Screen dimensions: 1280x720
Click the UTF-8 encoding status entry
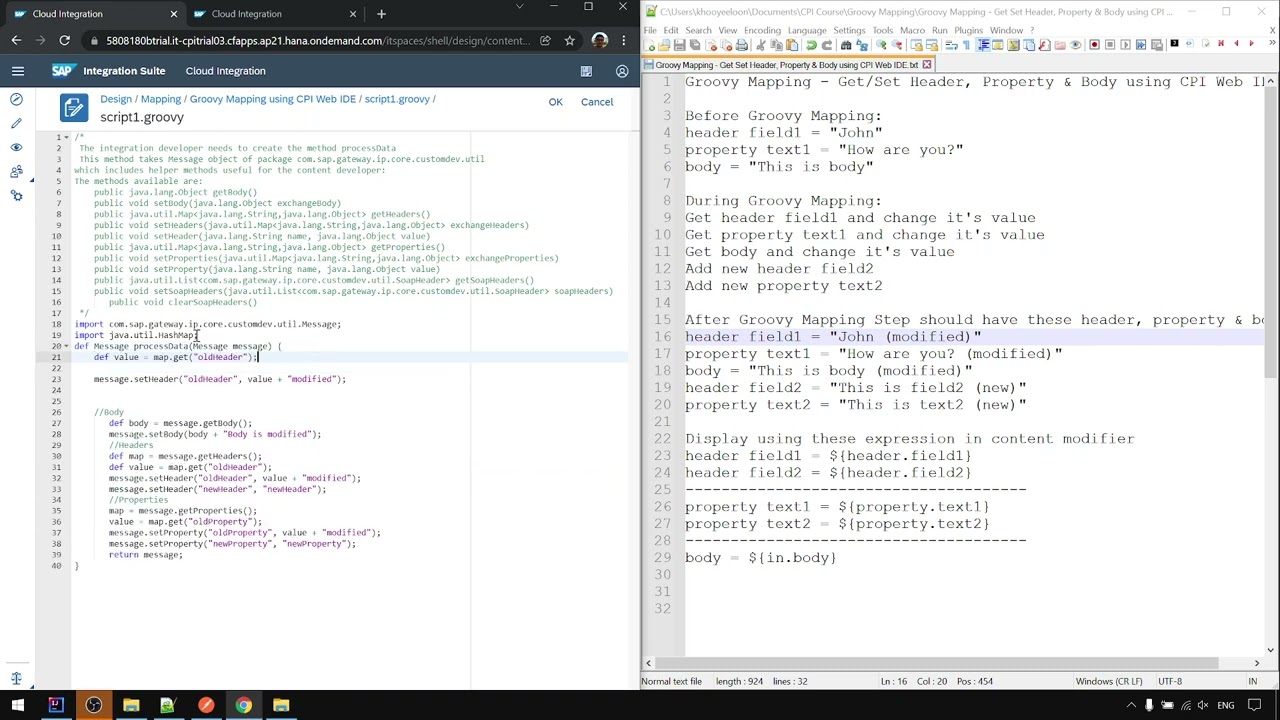[x=1170, y=681]
